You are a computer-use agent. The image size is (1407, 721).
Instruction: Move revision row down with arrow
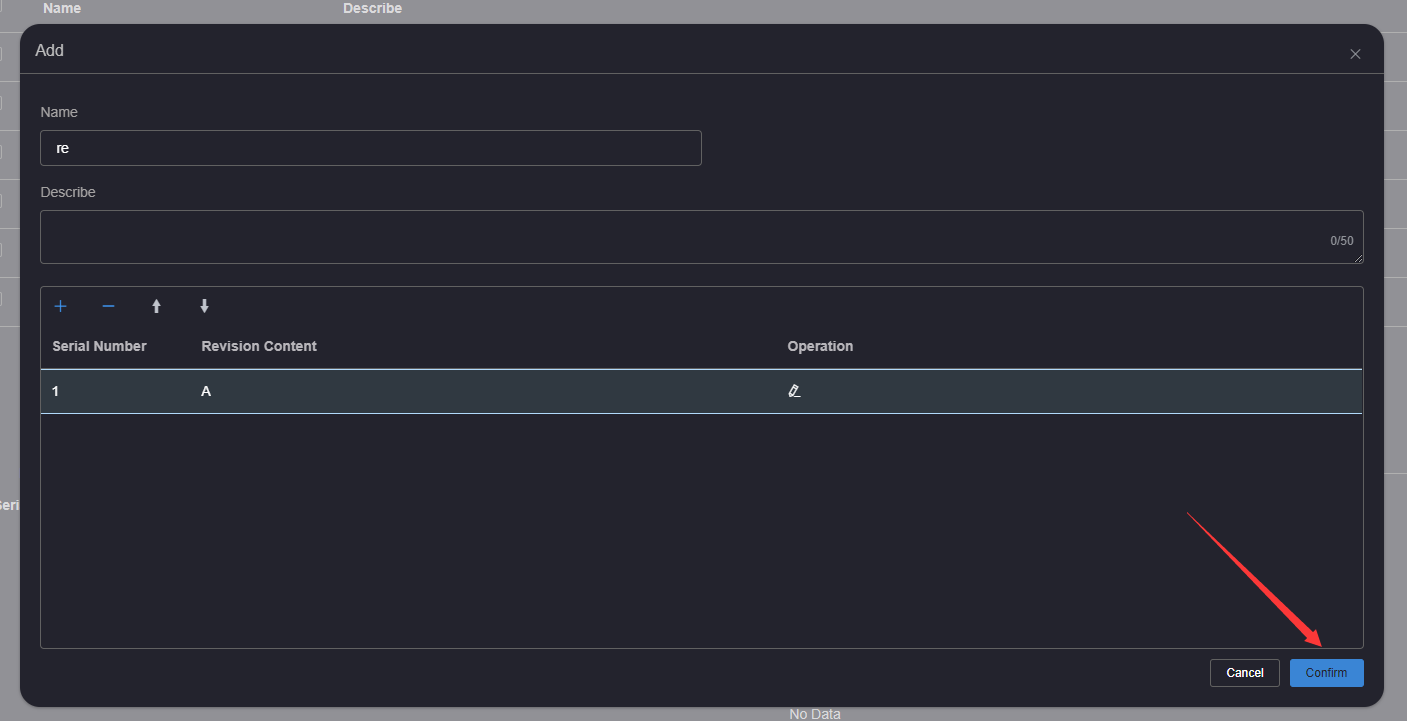204,306
